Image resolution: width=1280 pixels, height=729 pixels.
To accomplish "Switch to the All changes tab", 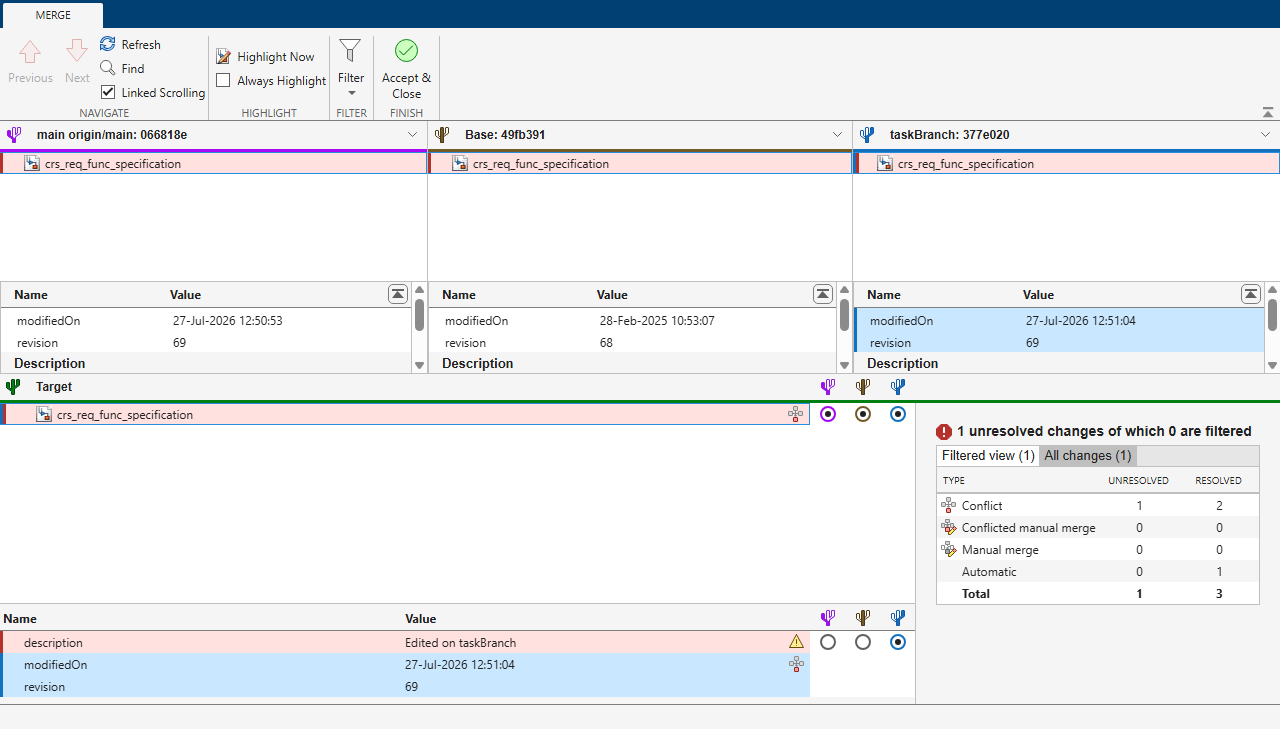I will pos(1088,455).
